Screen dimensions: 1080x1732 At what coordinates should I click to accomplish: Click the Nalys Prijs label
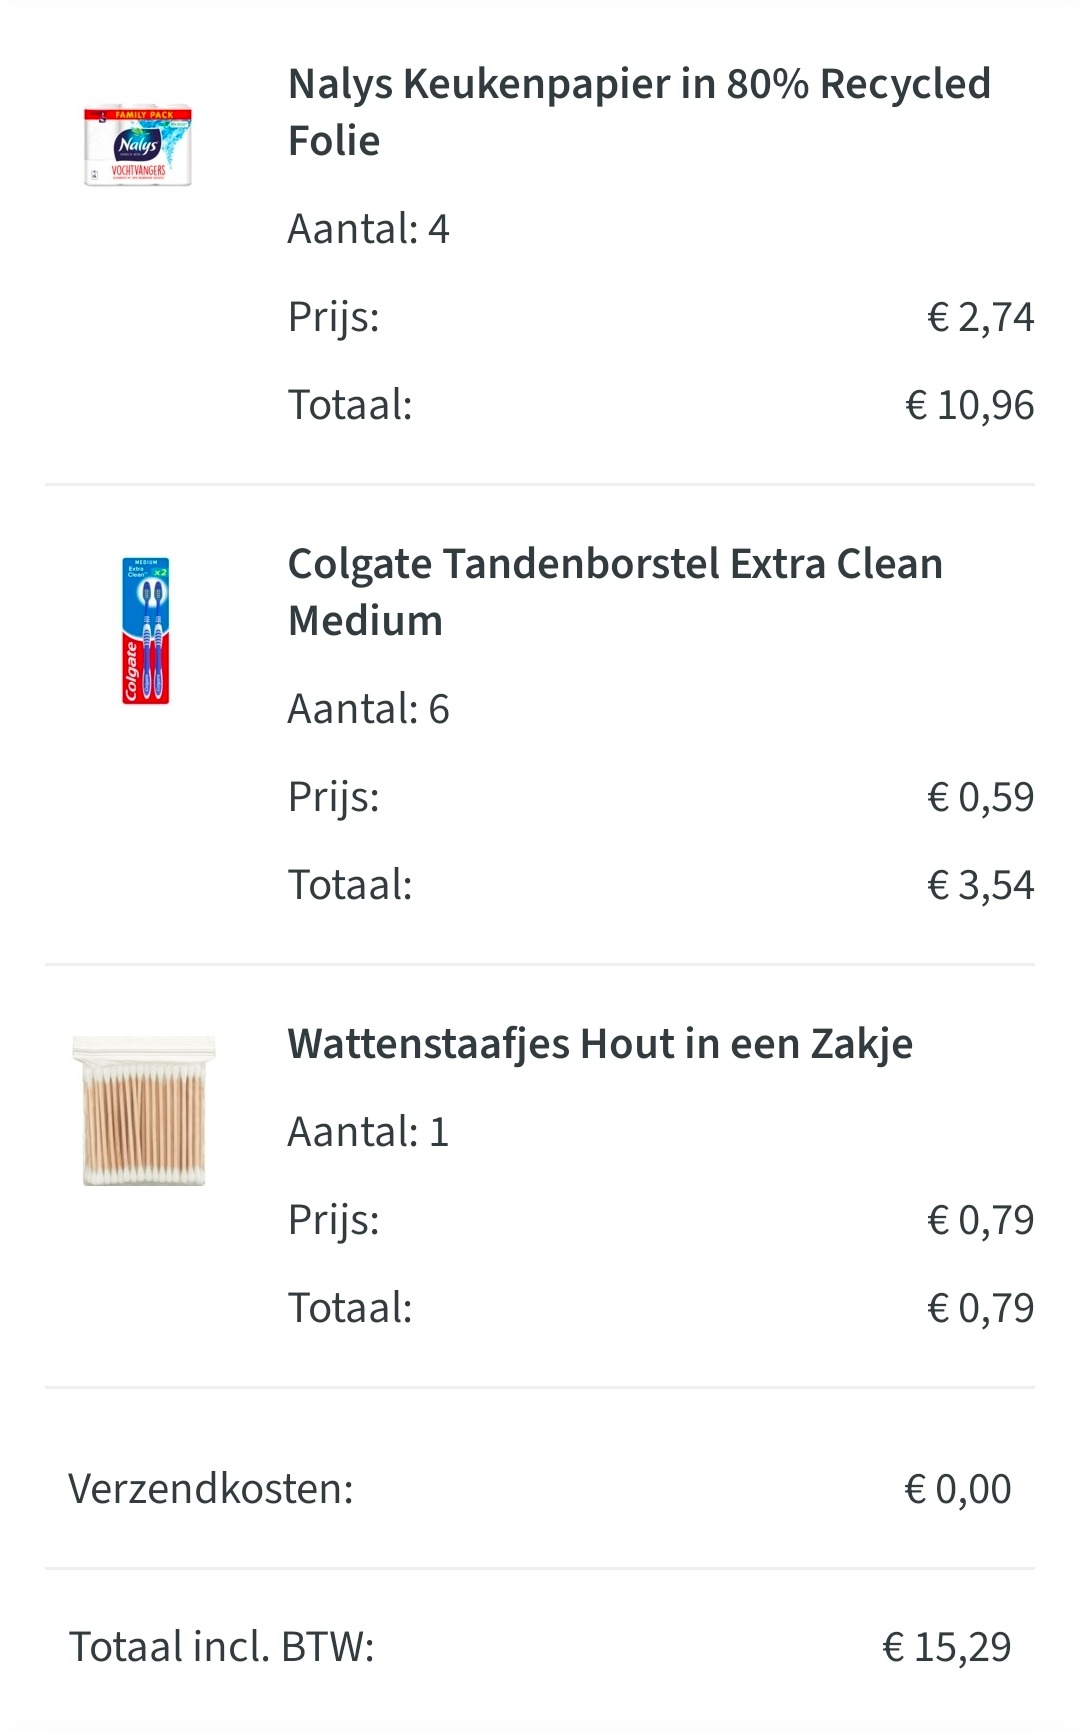[x=334, y=317]
